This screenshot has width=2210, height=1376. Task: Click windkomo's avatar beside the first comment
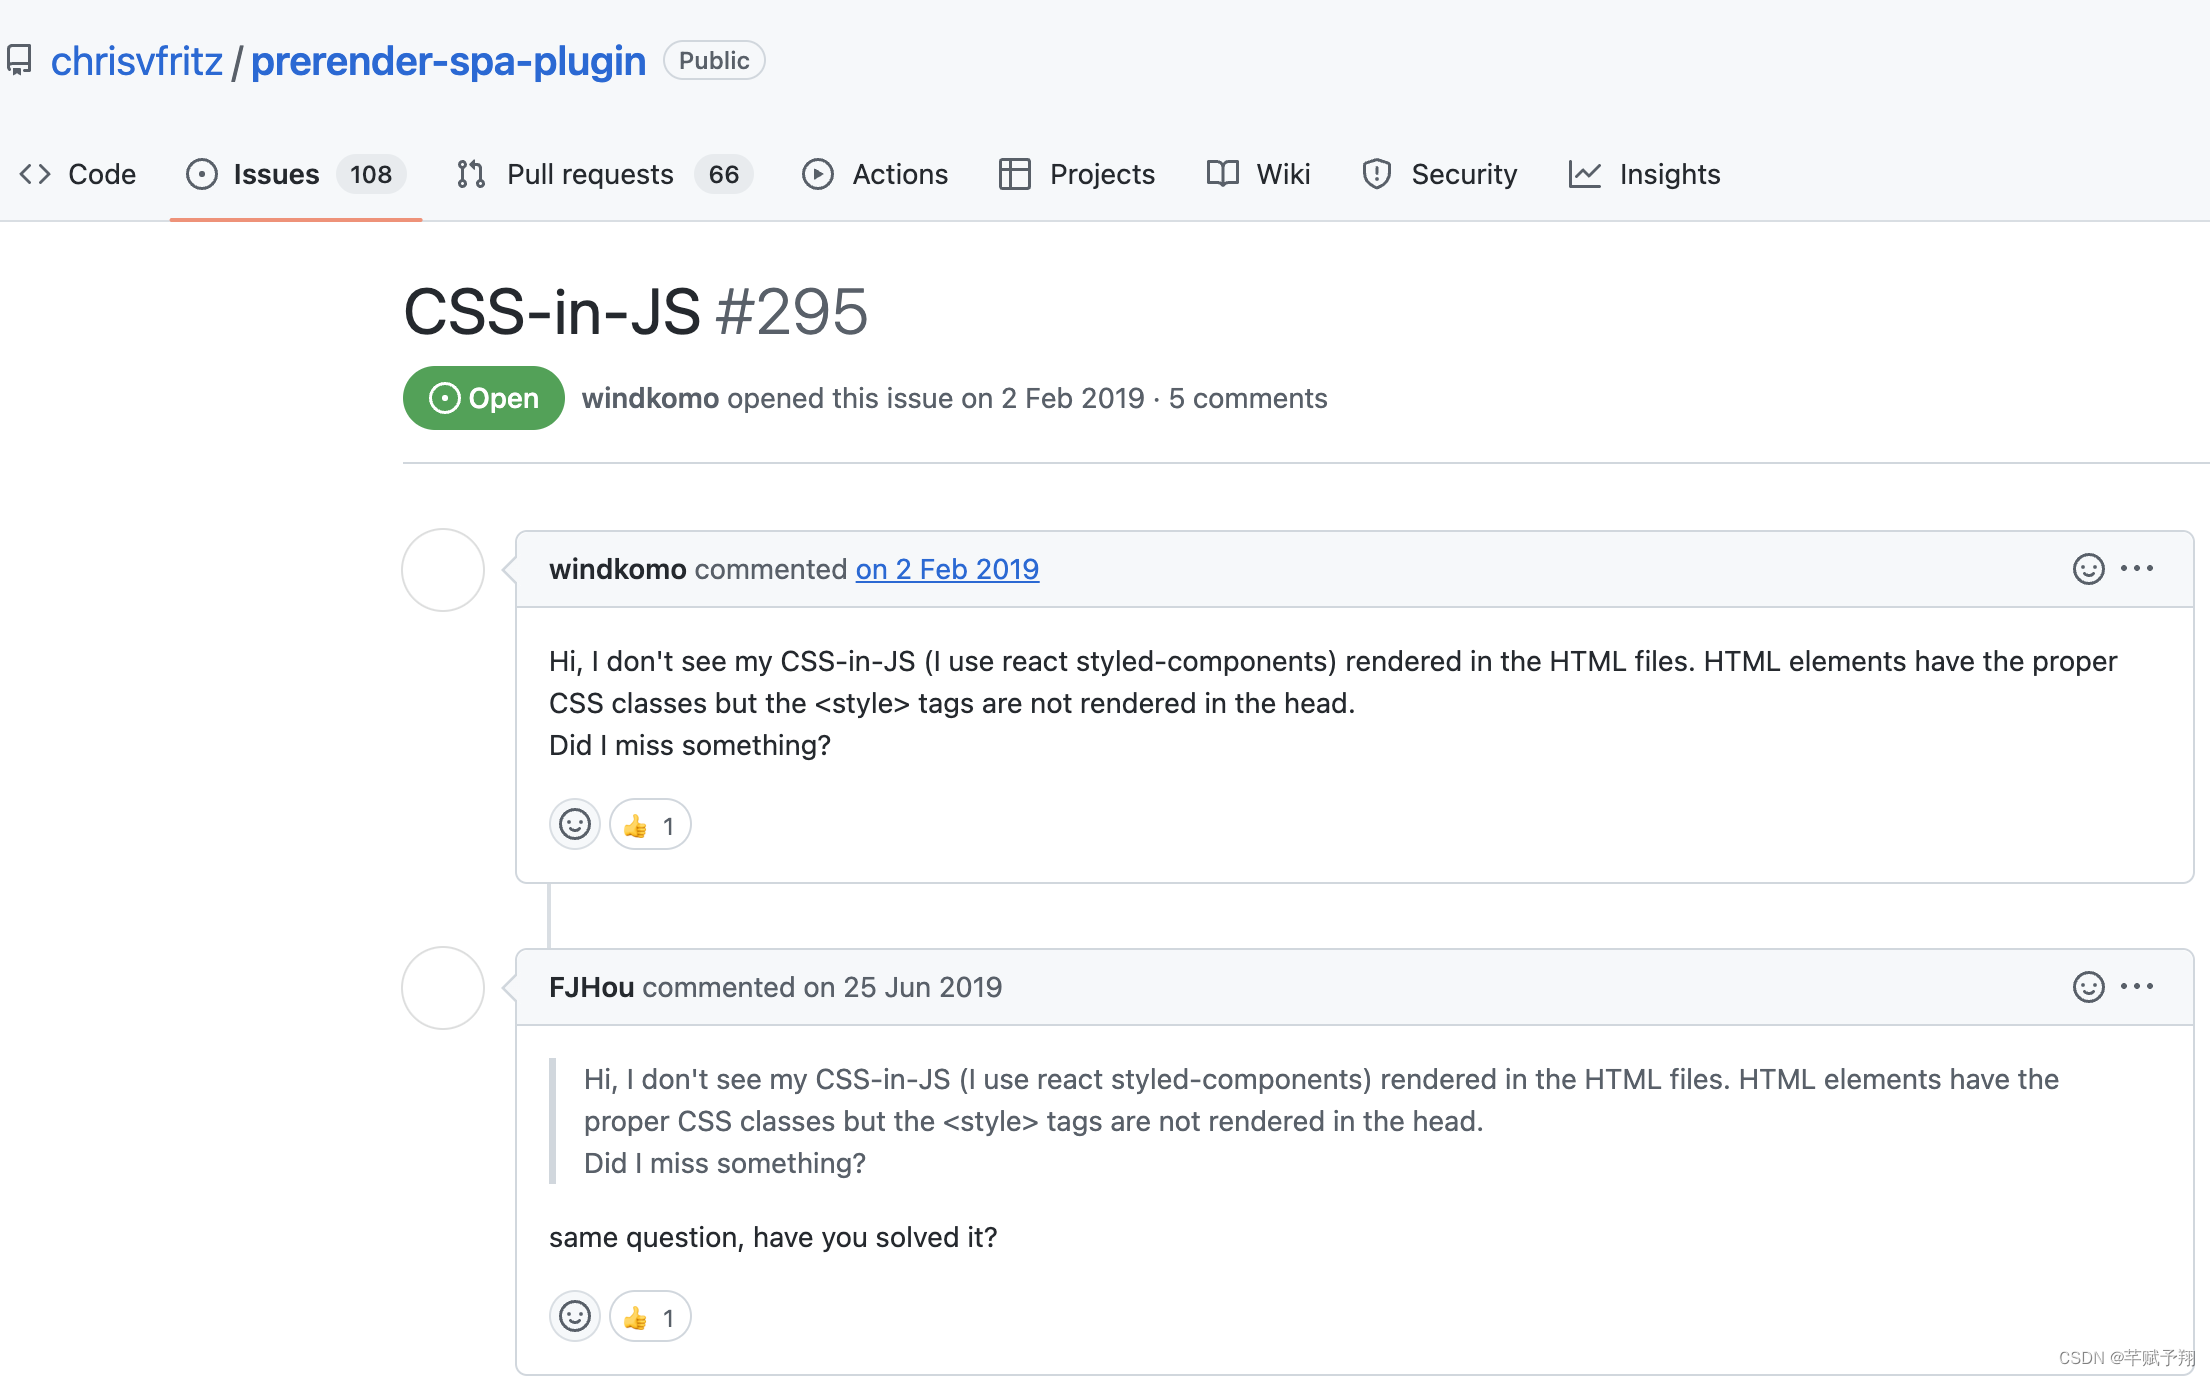(443, 570)
